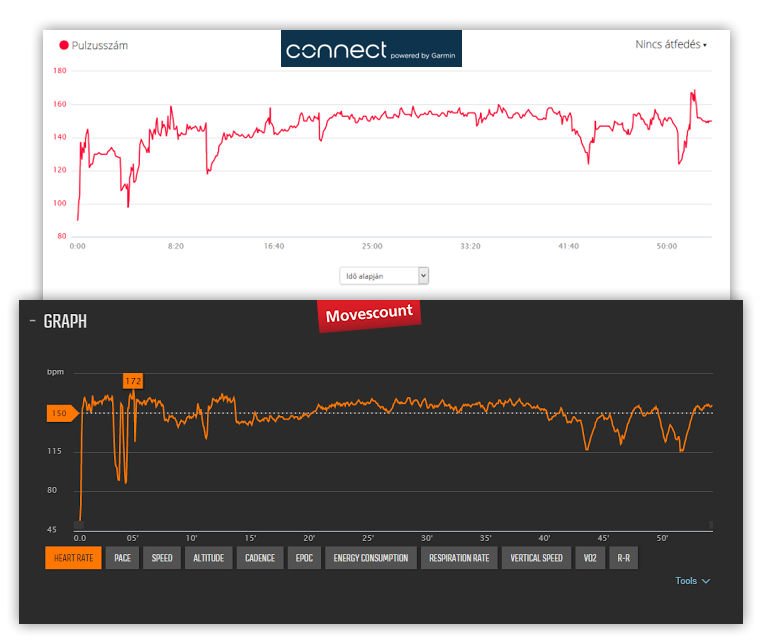Expand the Tools menu

(693, 581)
